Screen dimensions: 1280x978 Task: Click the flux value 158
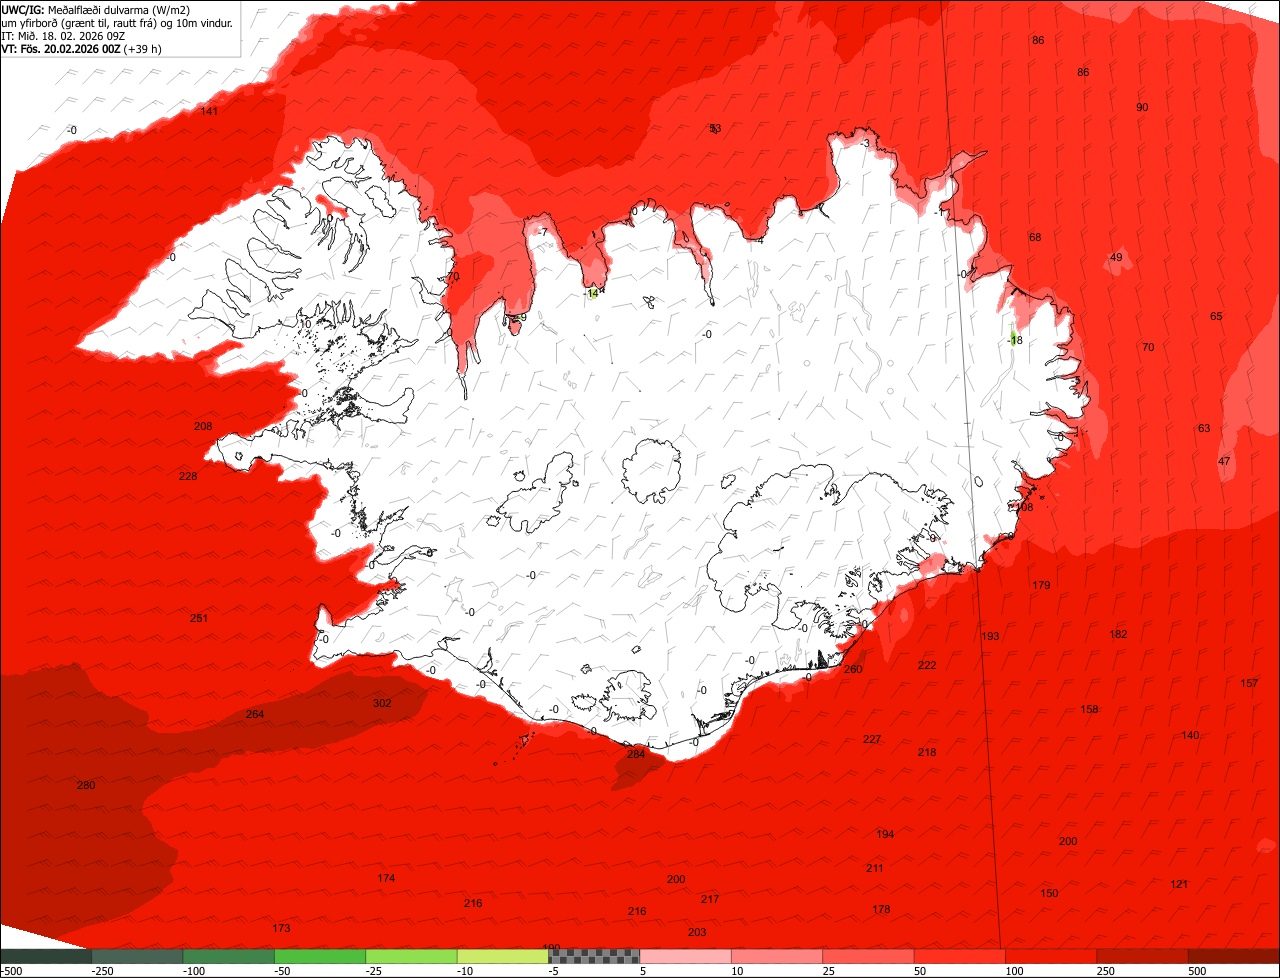pyautogui.click(x=1089, y=709)
